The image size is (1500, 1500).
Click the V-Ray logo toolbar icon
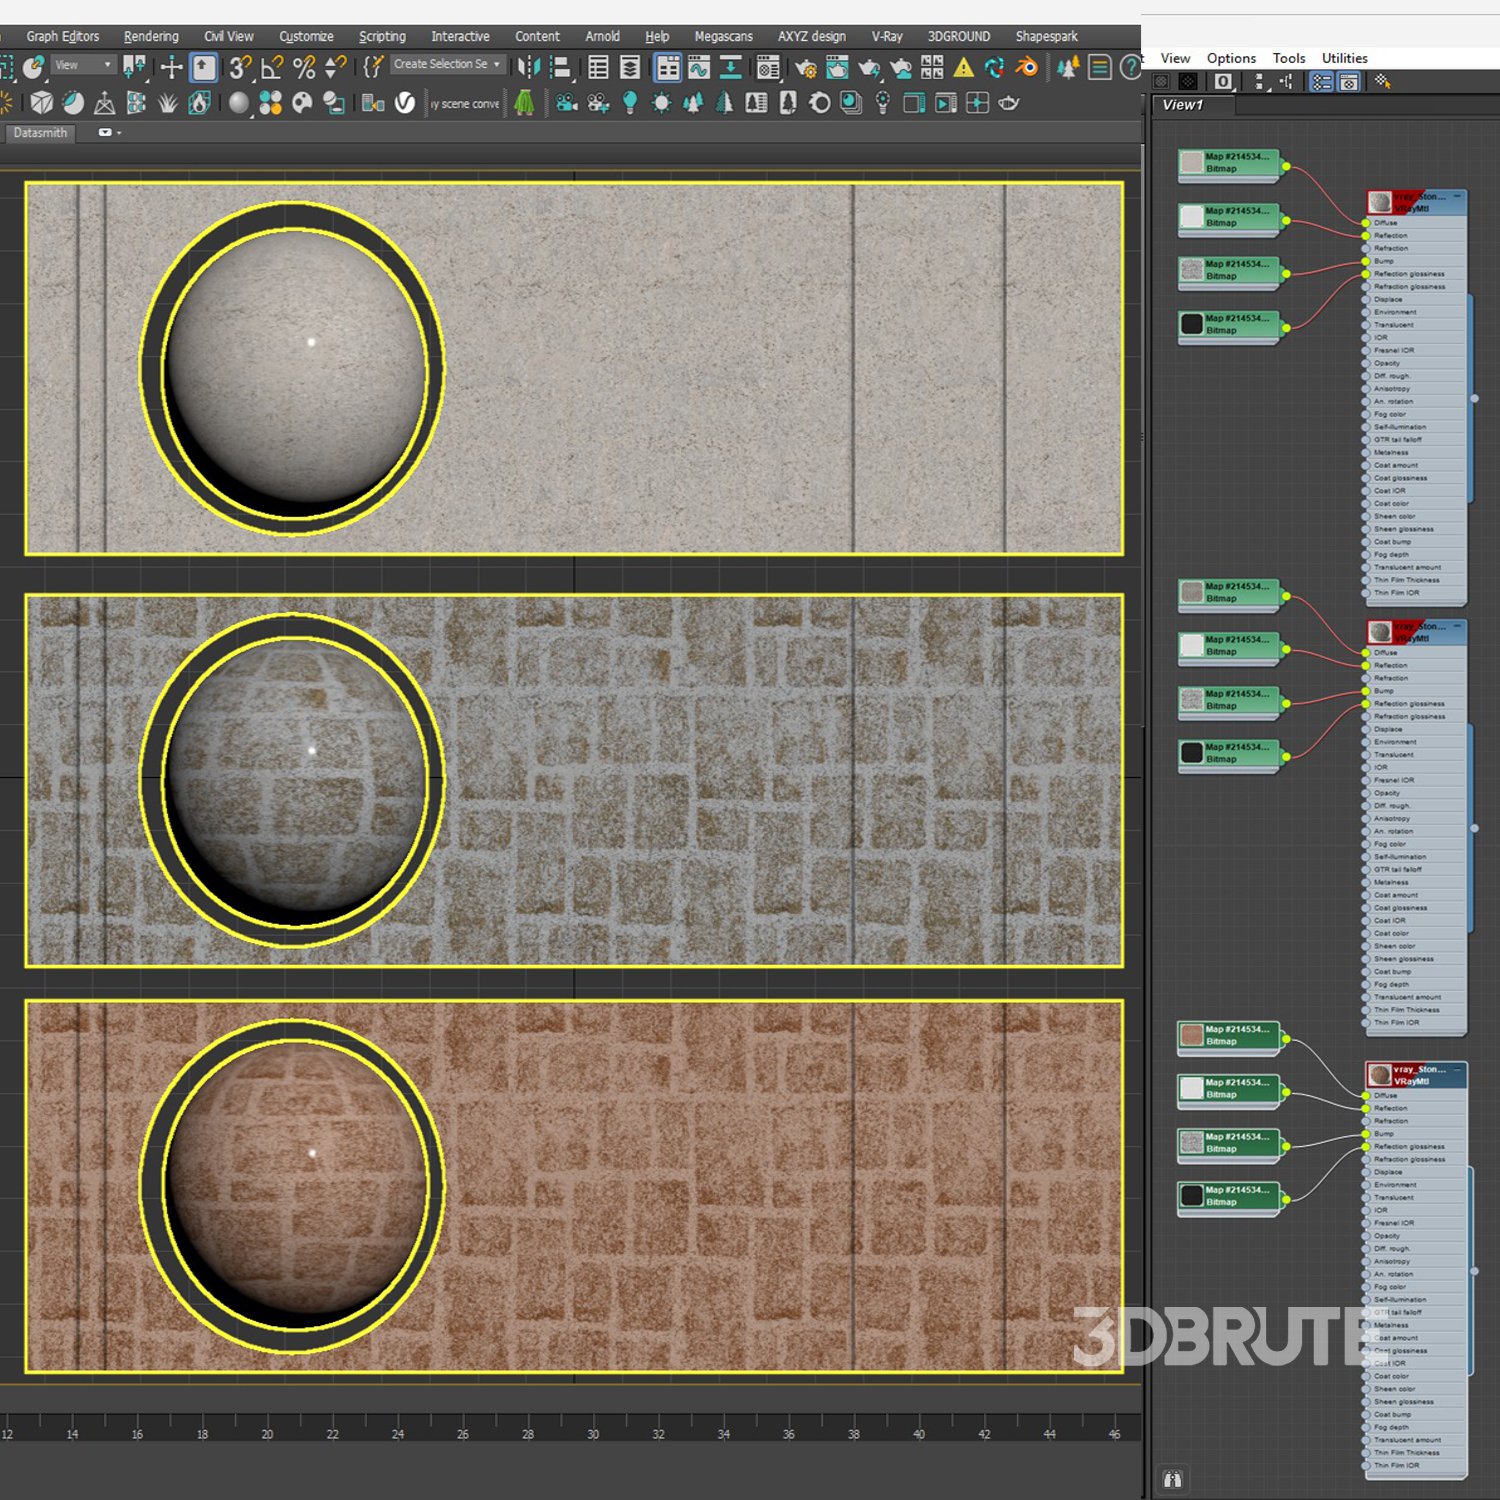pyautogui.click(x=404, y=103)
